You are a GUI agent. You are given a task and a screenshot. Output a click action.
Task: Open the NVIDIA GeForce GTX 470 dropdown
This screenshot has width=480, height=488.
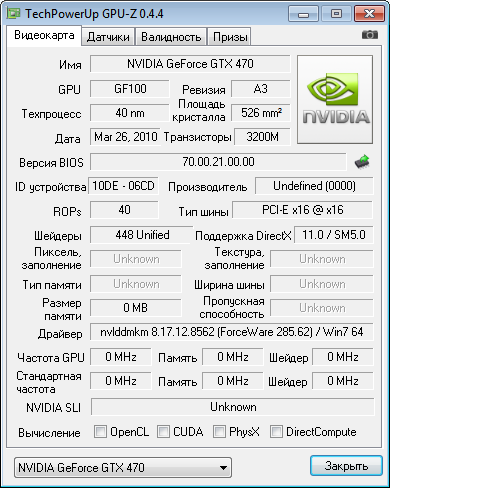pos(123,467)
